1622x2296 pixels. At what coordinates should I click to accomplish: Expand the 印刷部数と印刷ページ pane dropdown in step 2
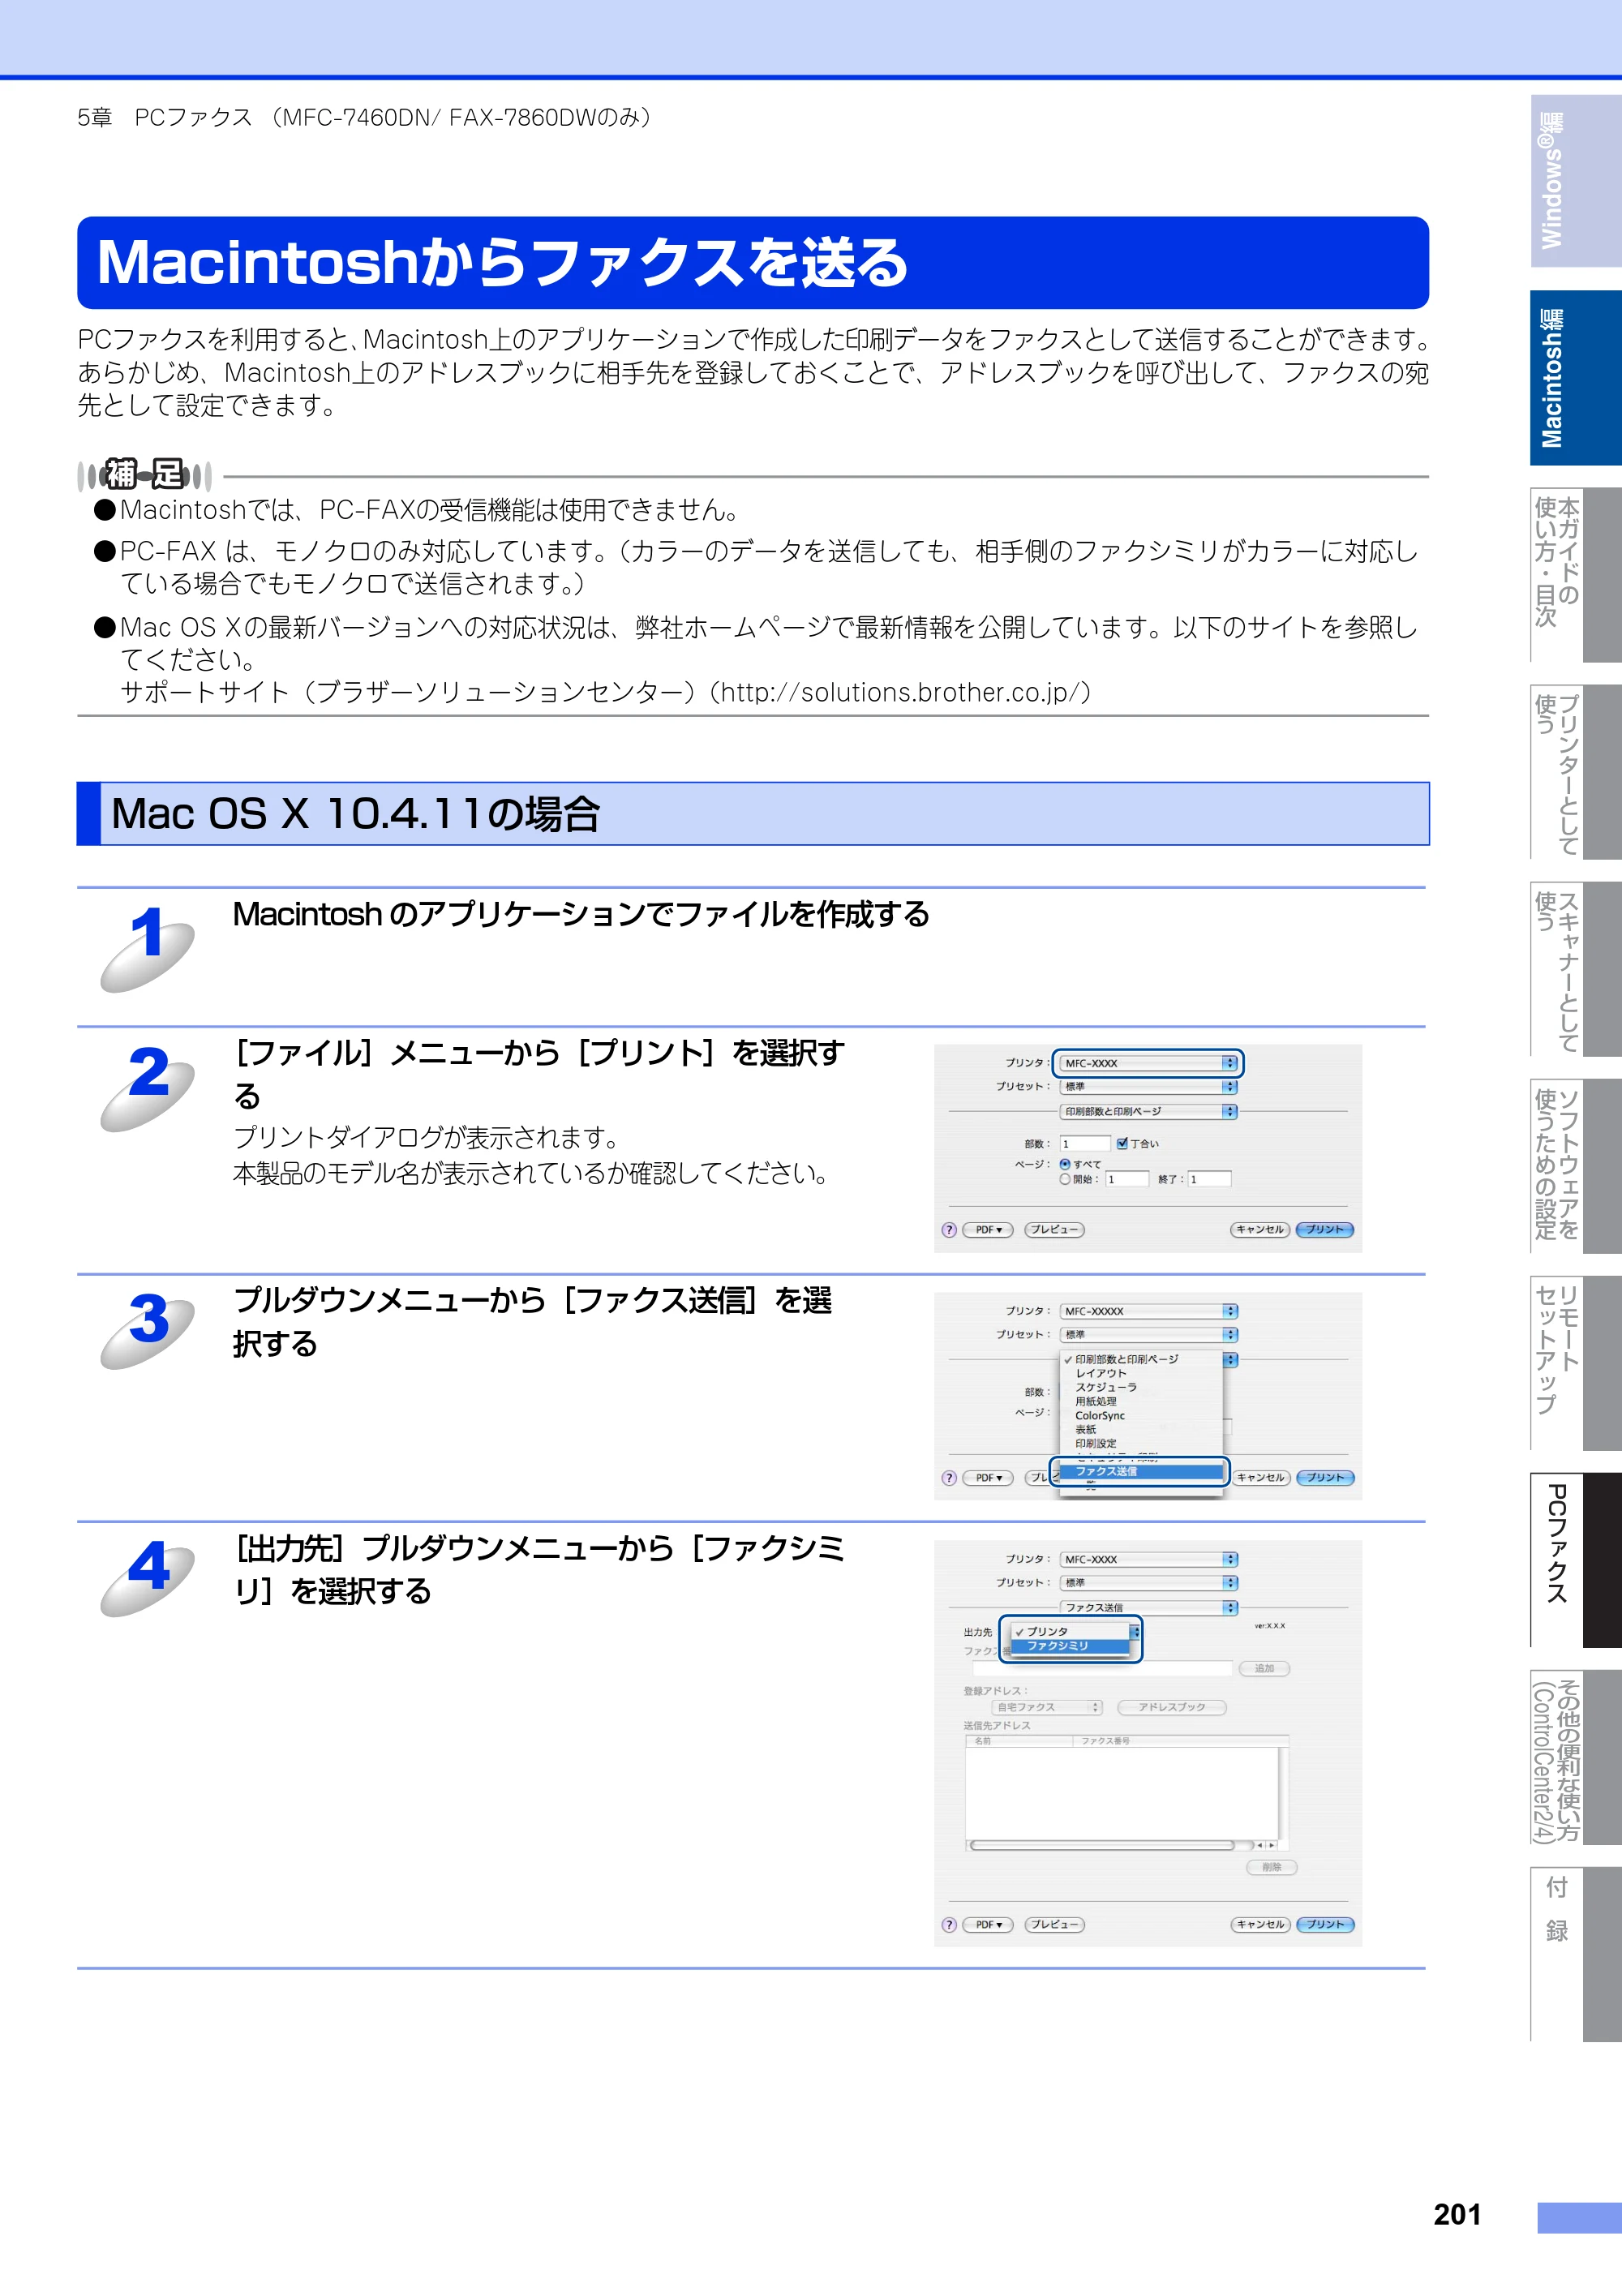1148,1111
